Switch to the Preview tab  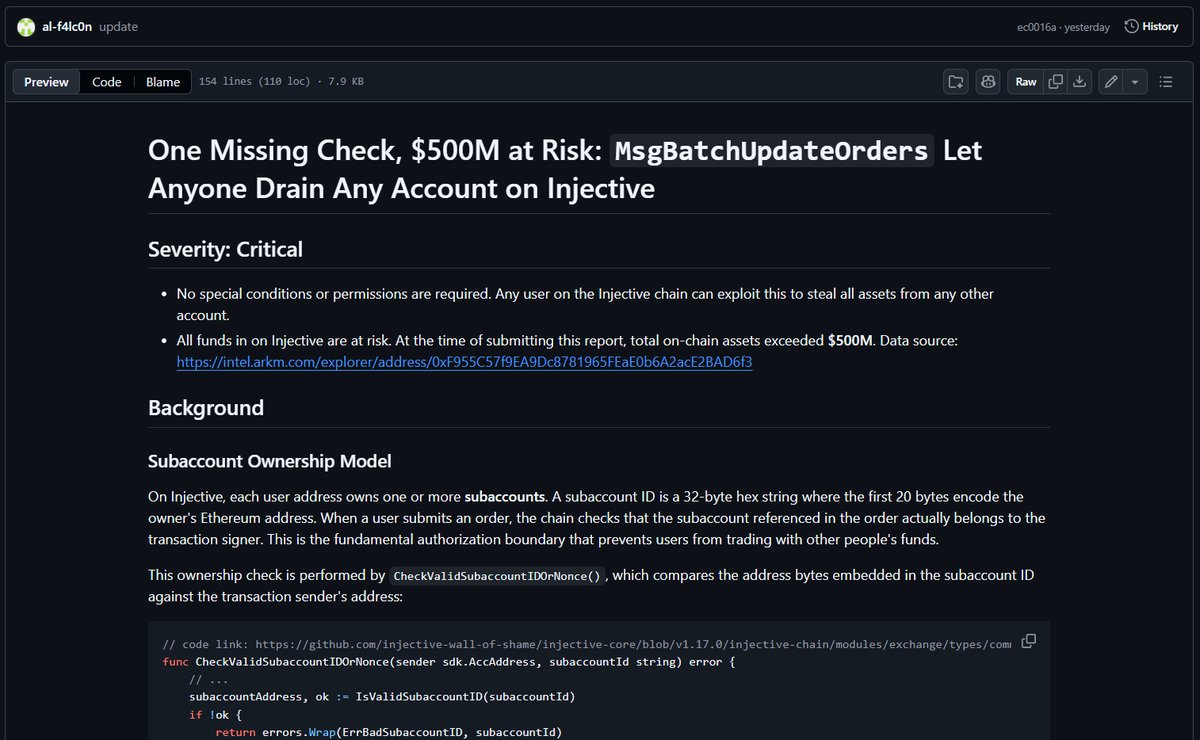point(46,82)
